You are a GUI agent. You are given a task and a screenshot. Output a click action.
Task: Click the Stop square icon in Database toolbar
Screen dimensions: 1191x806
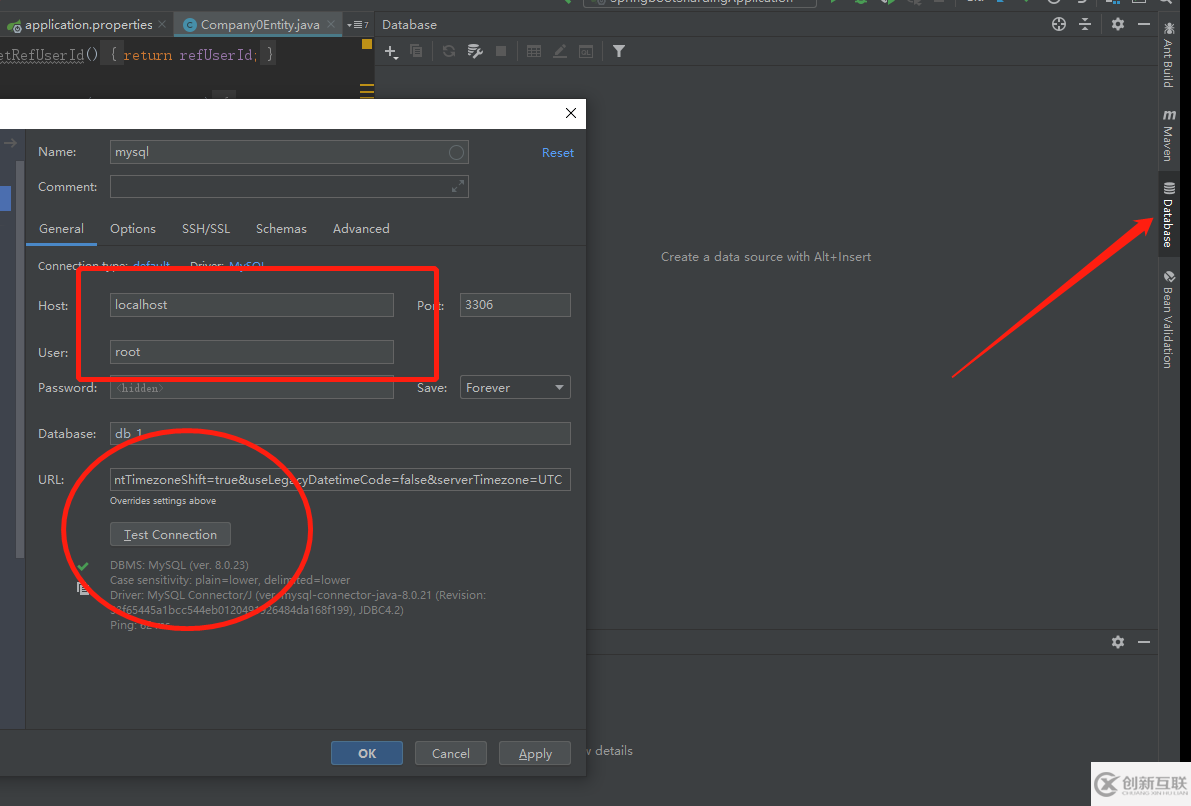pyautogui.click(x=501, y=51)
